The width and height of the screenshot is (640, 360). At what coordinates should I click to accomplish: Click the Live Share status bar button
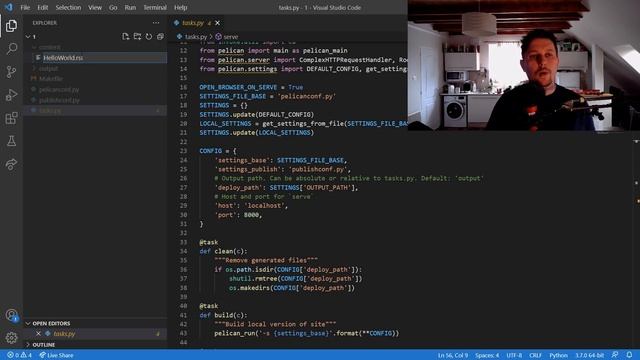(56, 355)
